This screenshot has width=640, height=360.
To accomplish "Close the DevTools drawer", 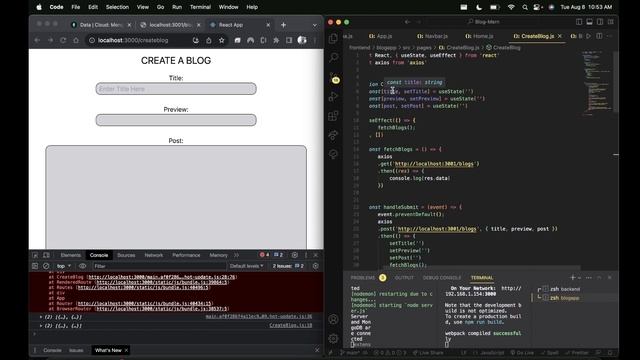I will pos(317,350).
